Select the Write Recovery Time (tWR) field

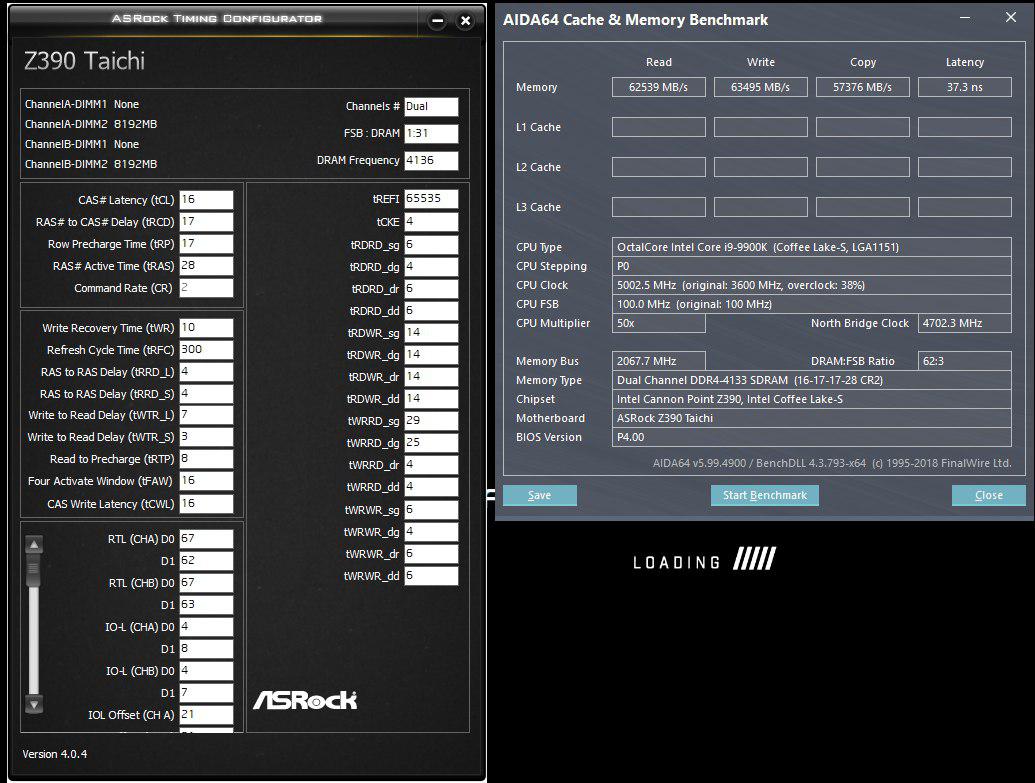tap(206, 328)
